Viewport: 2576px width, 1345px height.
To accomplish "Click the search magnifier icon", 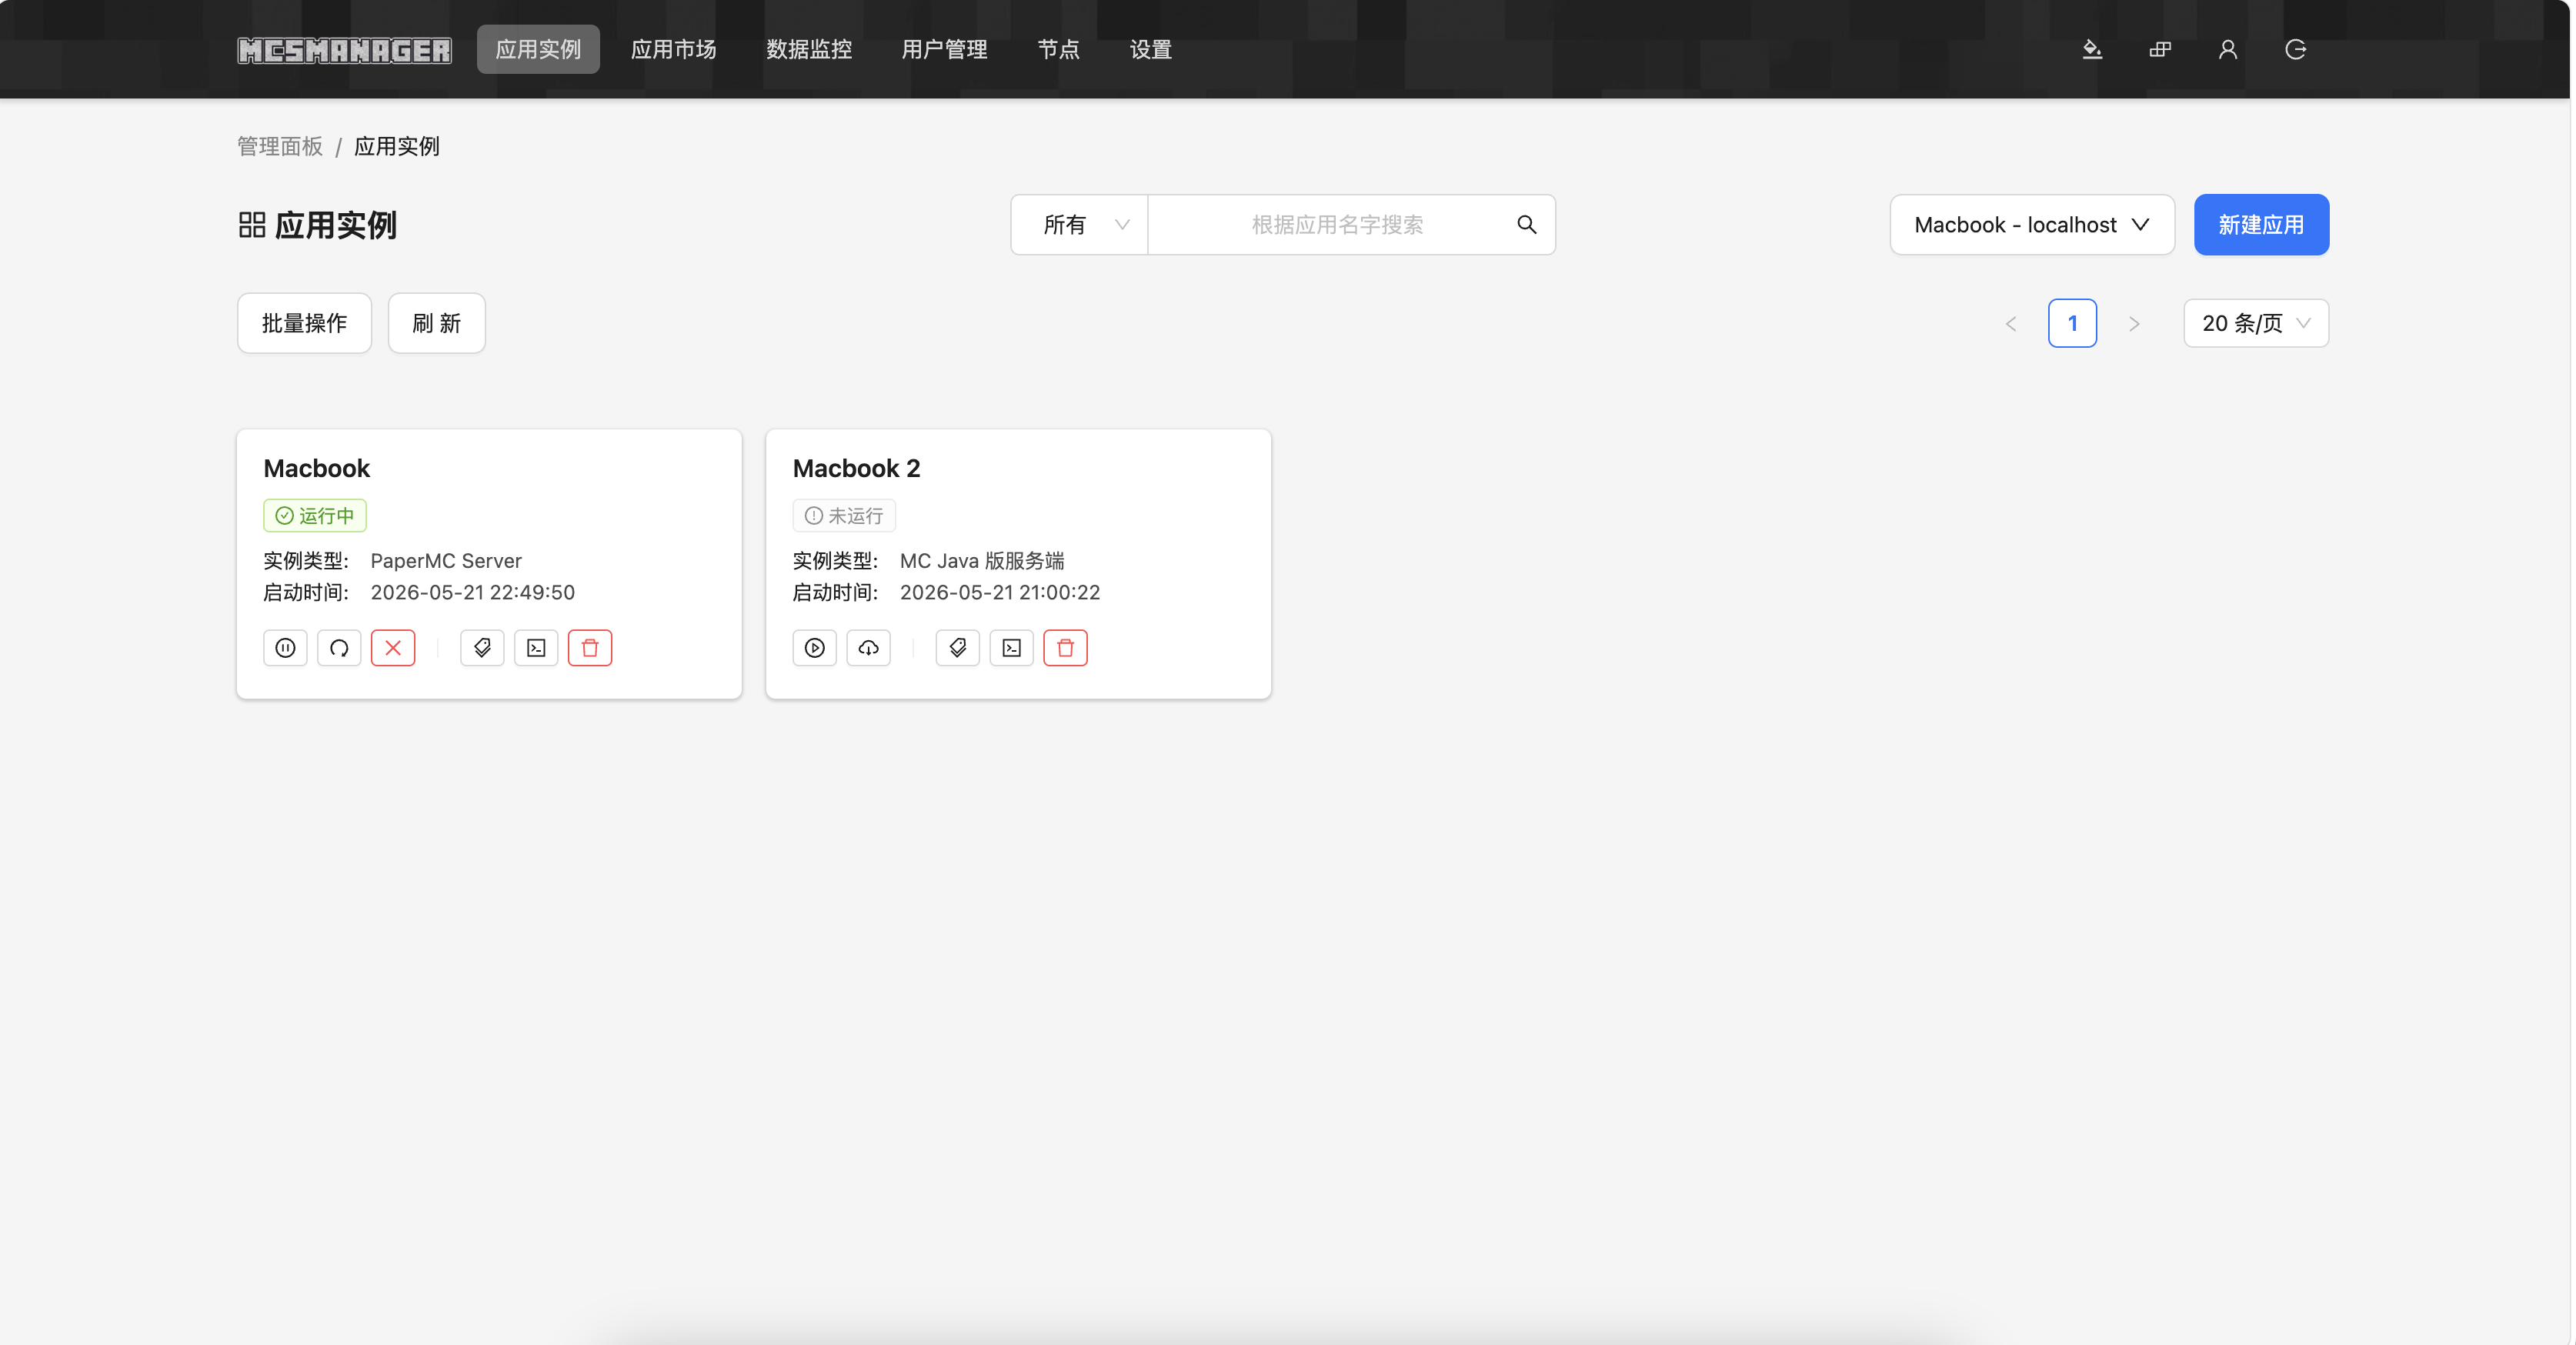I will [x=1526, y=225].
